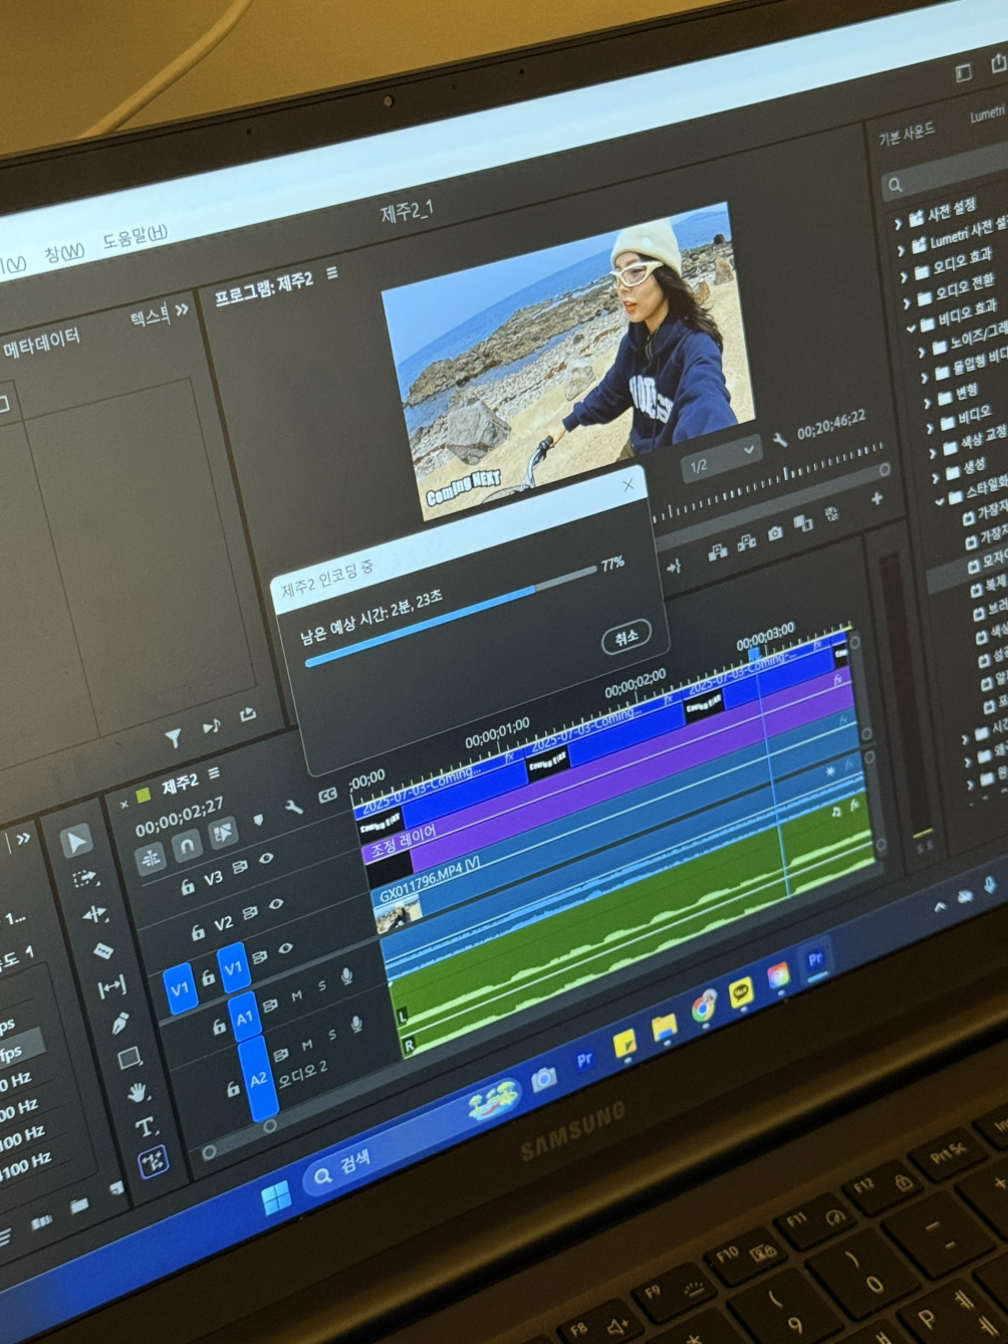Screen dimensions: 1008x1344
Task: Add a marker with the shield icon
Action: click(x=258, y=820)
